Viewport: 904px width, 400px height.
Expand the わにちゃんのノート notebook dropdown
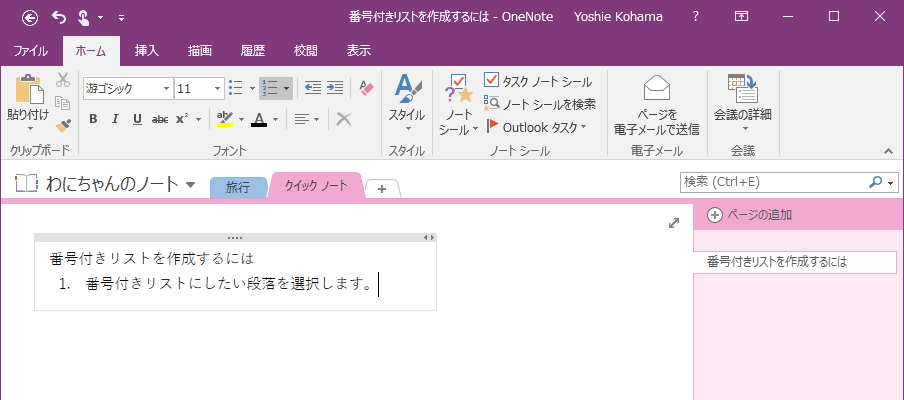tap(191, 185)
